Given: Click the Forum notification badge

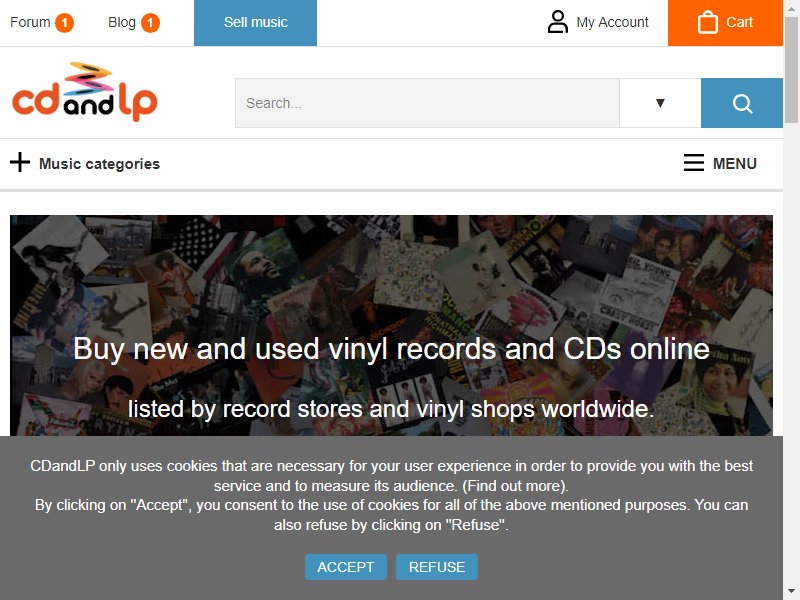Looking at the screenshot, I should coord(65,23).
